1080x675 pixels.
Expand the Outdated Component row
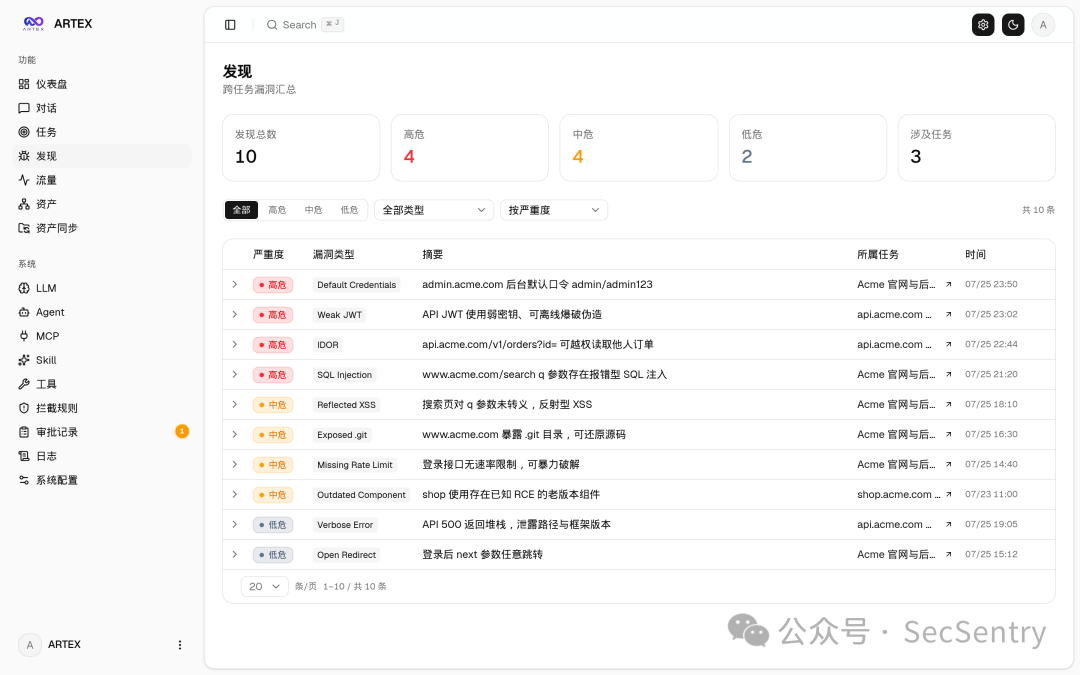[x=235, y=495]
